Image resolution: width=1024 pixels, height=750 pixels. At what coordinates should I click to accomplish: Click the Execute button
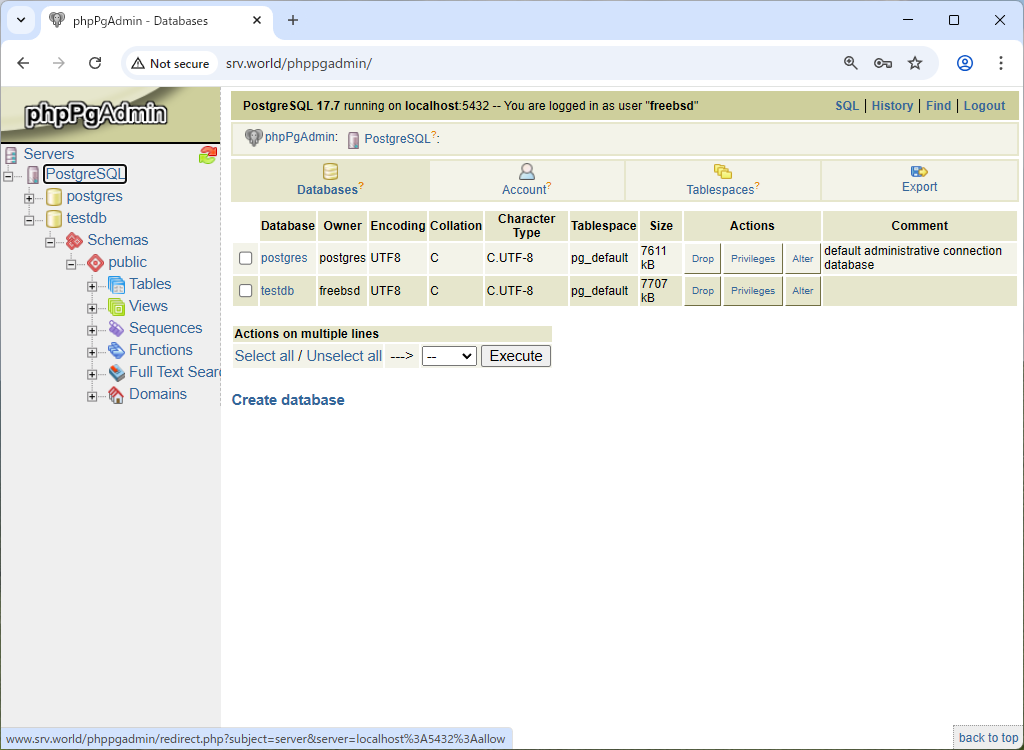[x=516, y=356]
